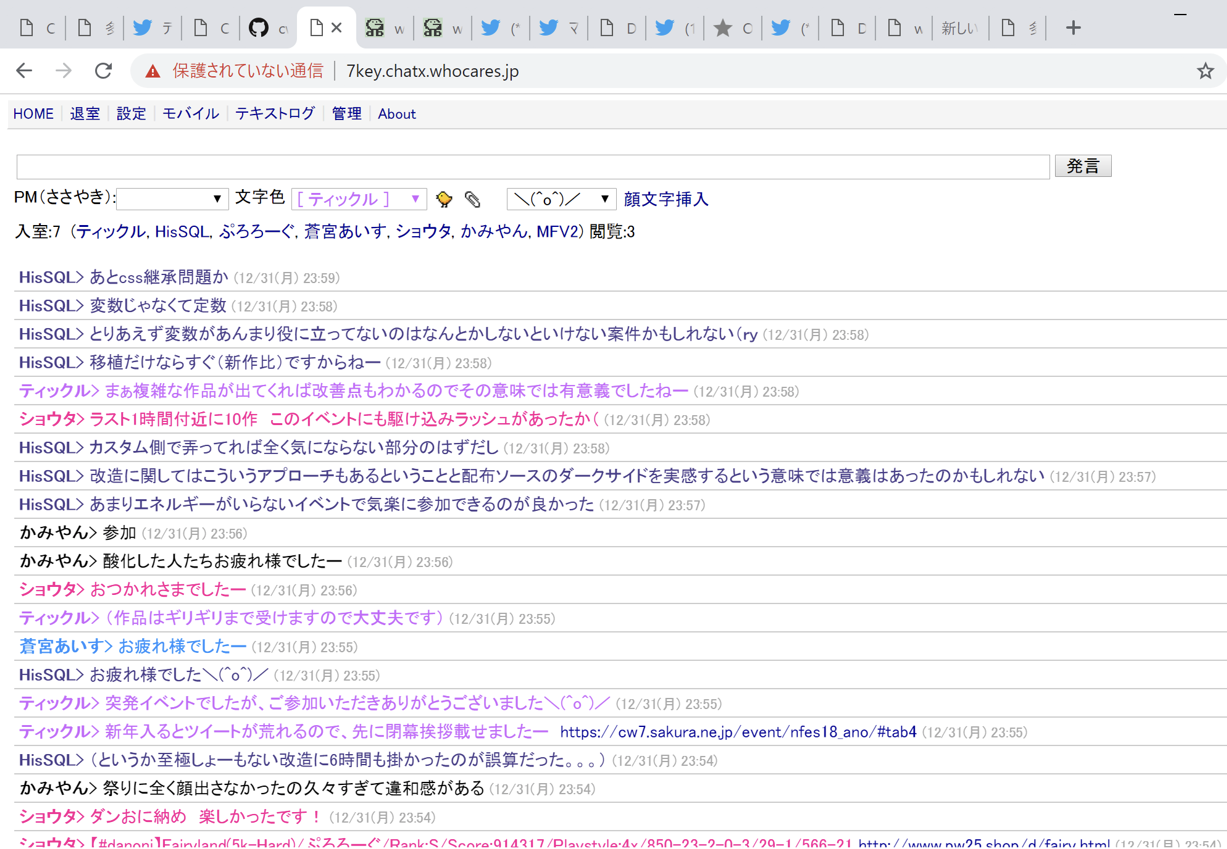Expand the 文字色 text color dropdown

(359, 199)
